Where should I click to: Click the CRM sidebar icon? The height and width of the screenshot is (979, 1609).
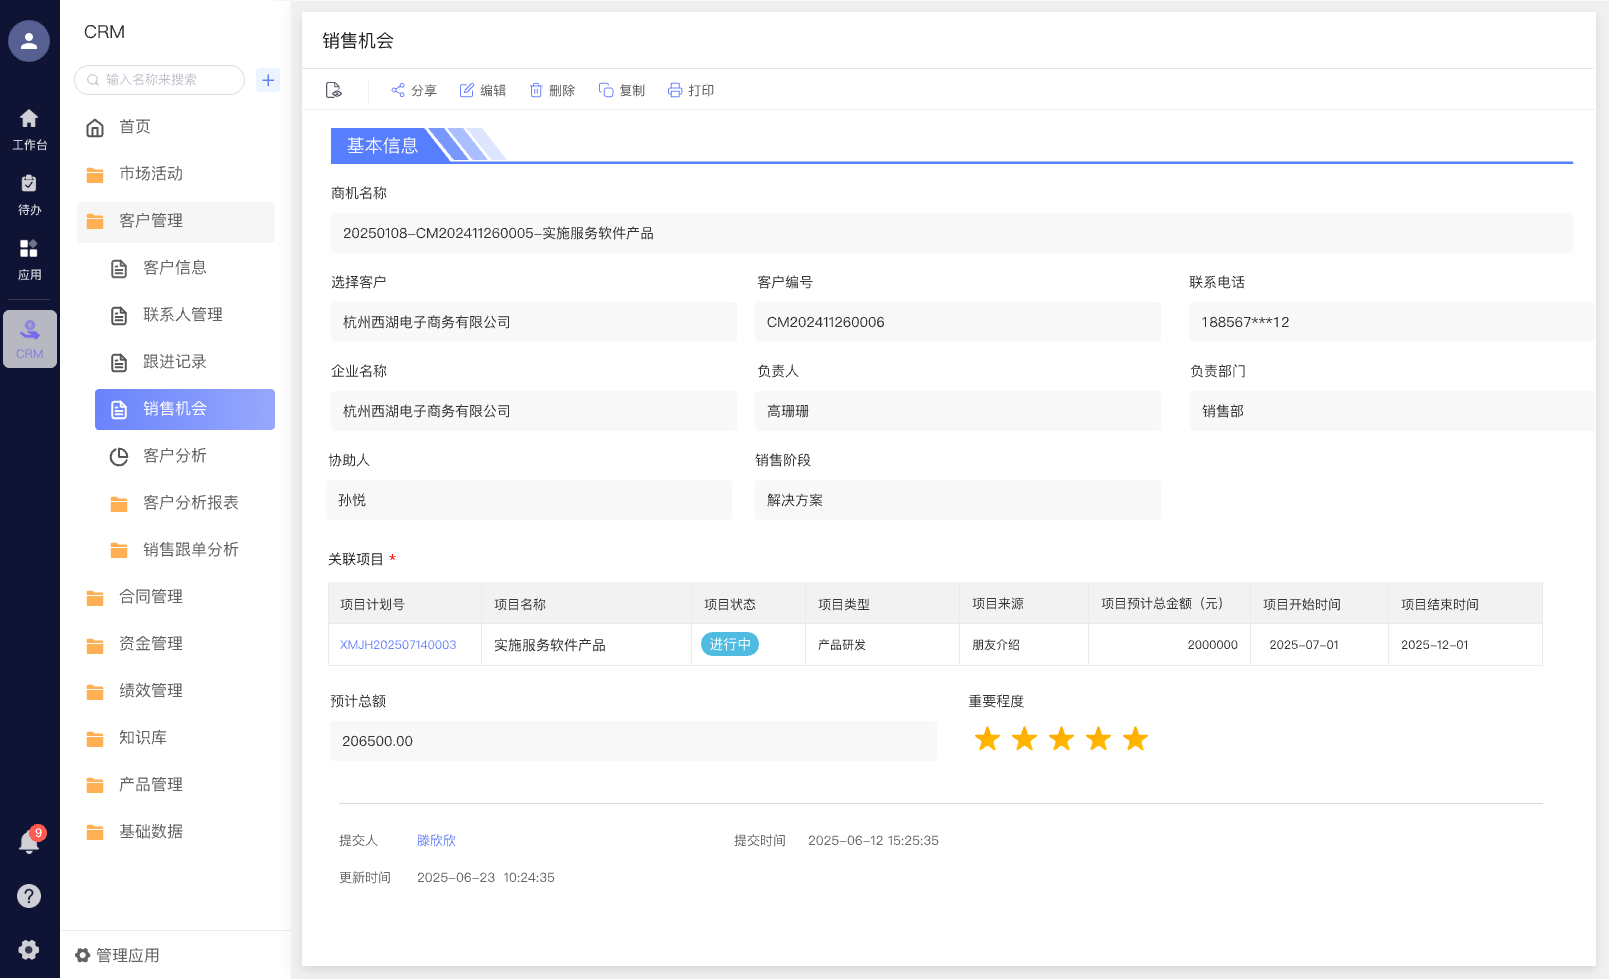(x=29, y=338)
